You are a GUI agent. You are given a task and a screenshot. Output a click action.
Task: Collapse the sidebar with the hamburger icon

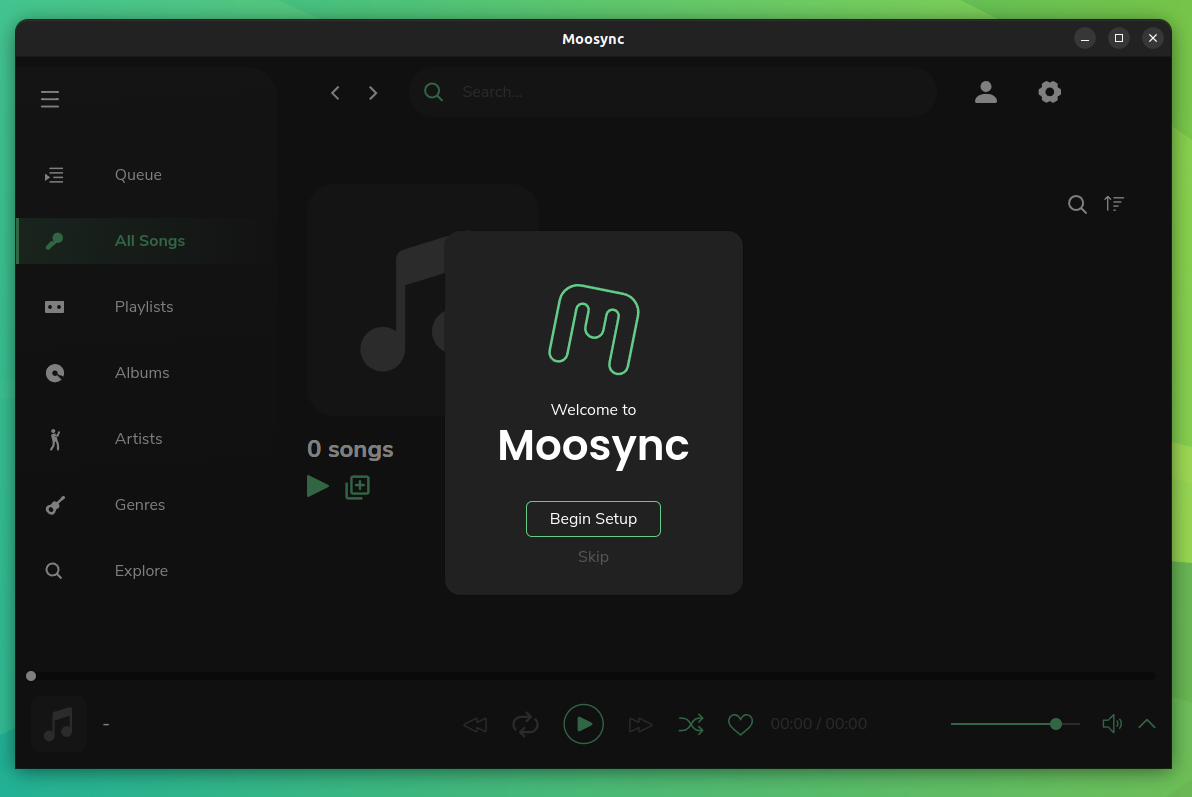[x=50, y=99]
